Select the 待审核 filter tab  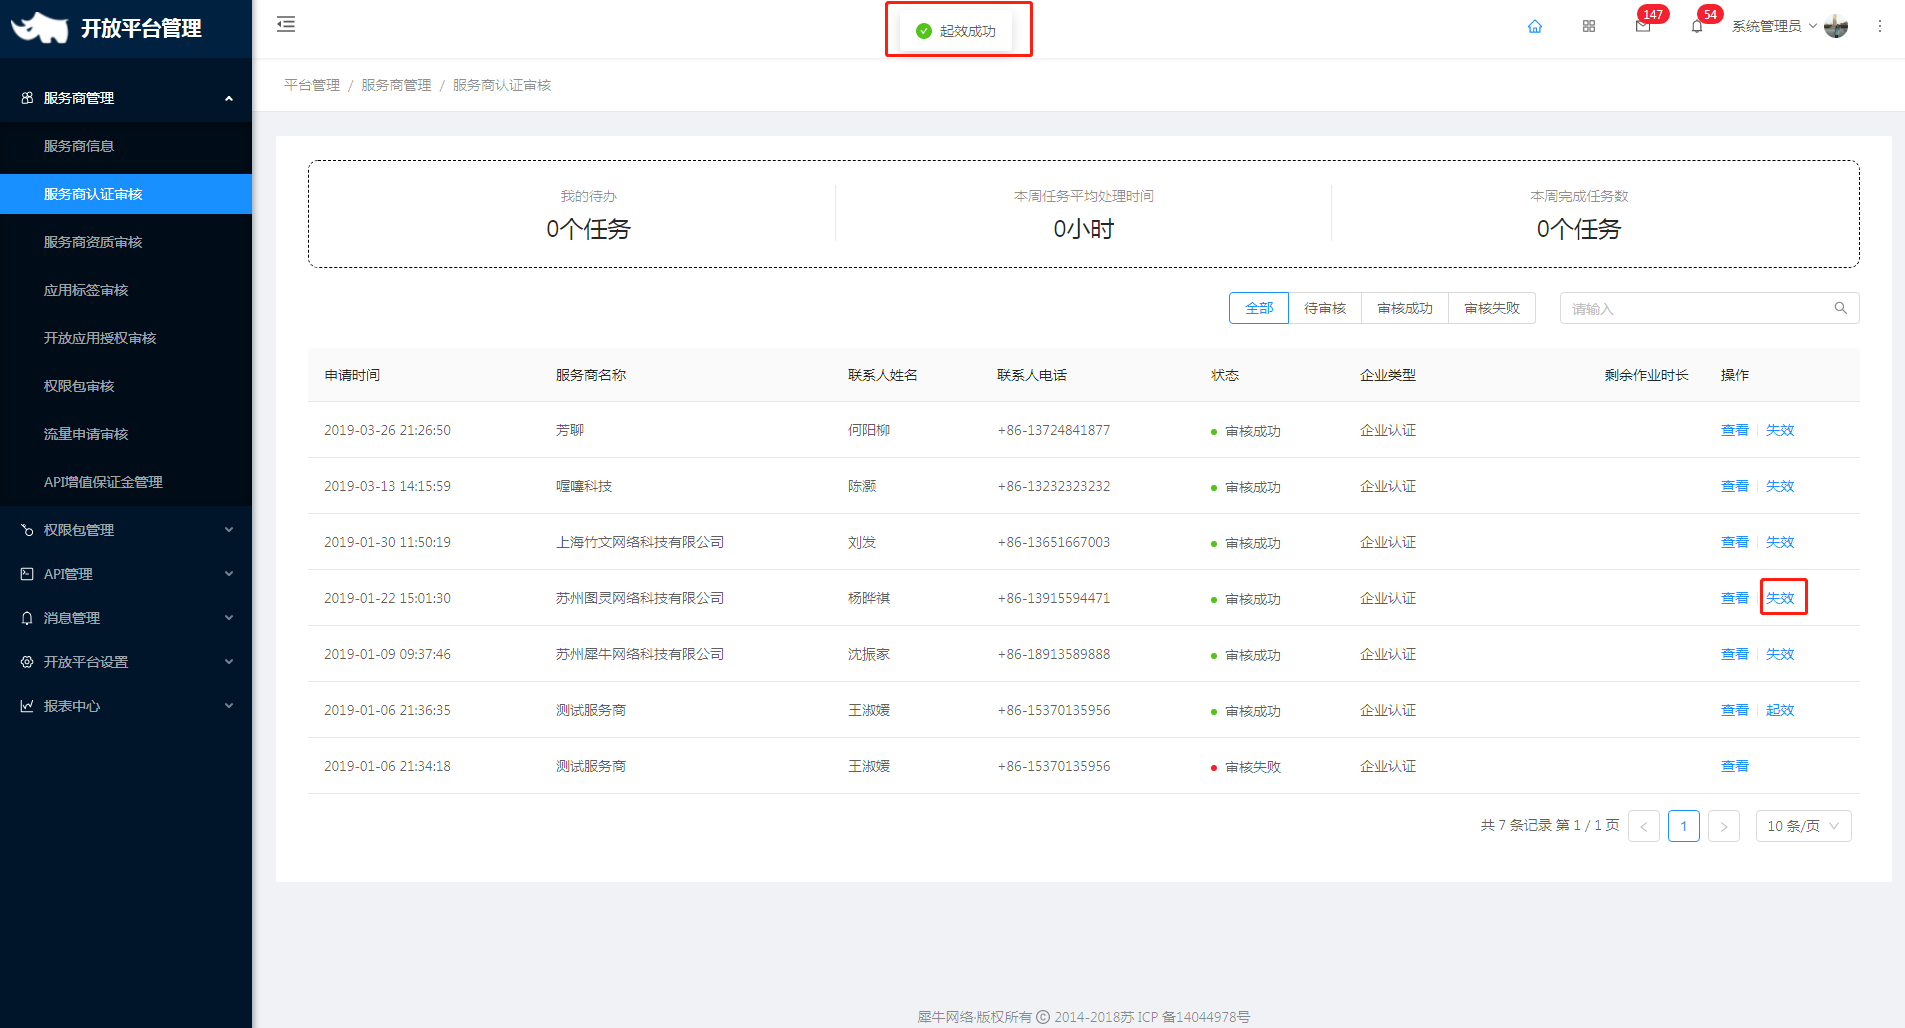click(1325, 308)
